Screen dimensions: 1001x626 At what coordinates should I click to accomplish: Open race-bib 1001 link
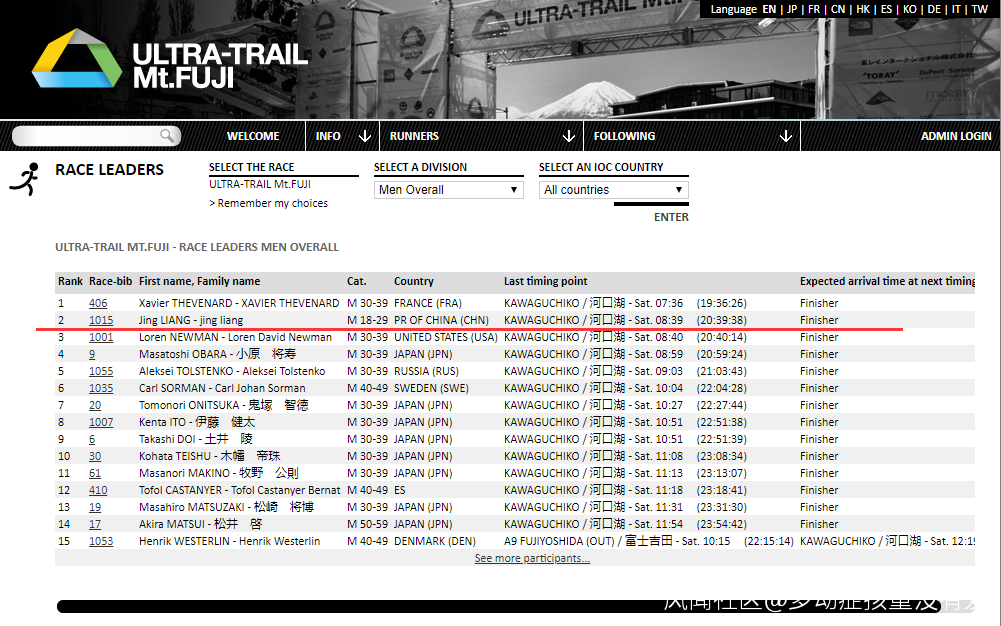coord(101,337)
